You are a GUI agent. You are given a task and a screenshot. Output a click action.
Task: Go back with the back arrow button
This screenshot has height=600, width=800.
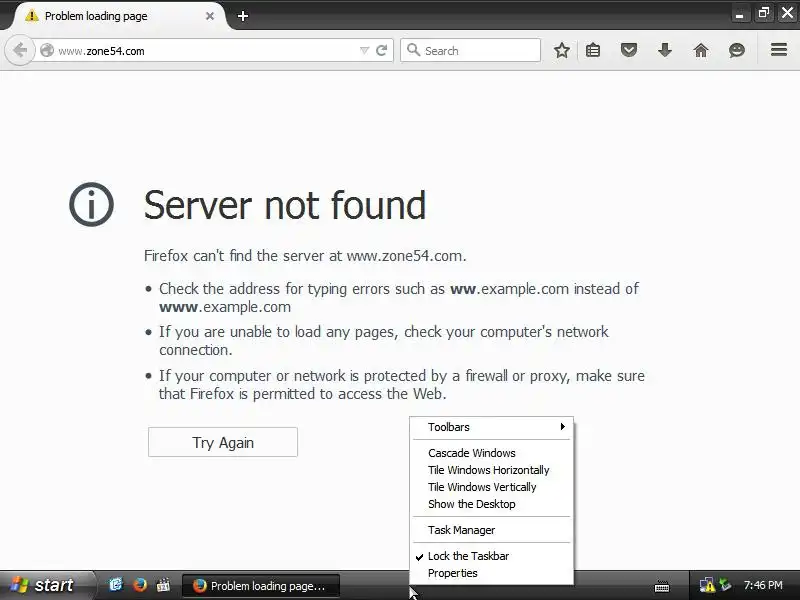19,51
